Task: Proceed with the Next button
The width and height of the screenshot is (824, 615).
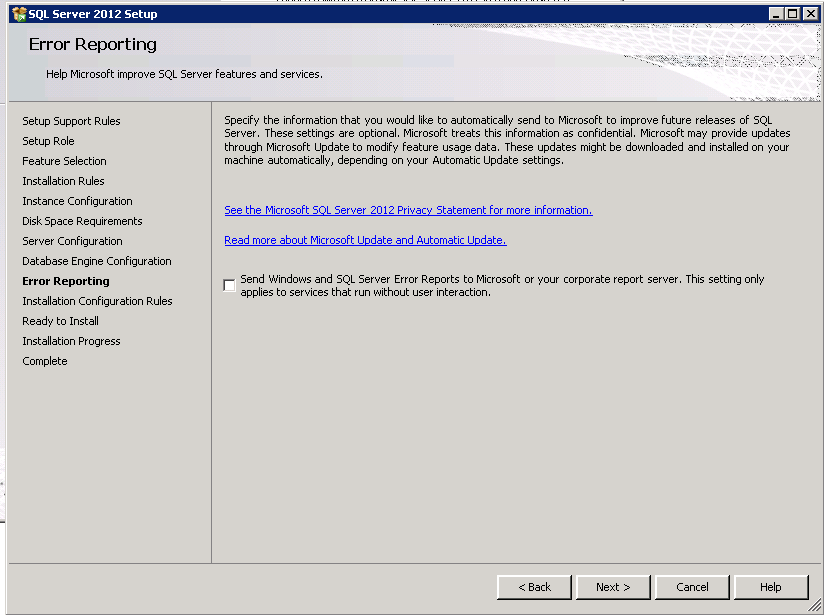Action: point(613,587)
